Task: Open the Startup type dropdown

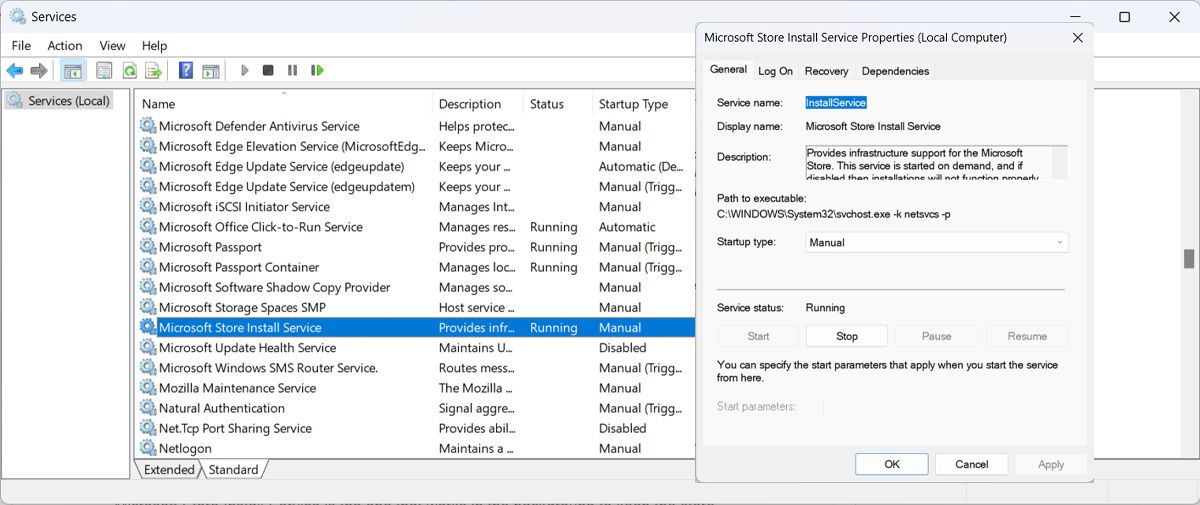Action: (x=937, y=242)
